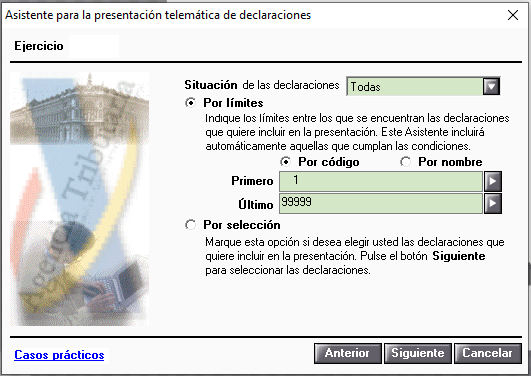Continue with the Siguiente button
Image resolution: width=531 pixels, height=376 pixels.
tap(418, 353)
